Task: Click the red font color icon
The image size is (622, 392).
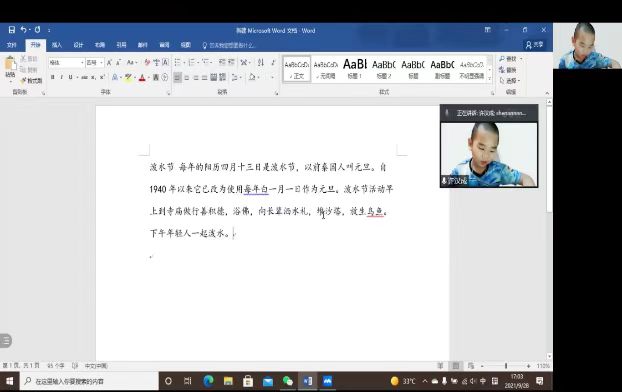Action: (x=142, y=77)
